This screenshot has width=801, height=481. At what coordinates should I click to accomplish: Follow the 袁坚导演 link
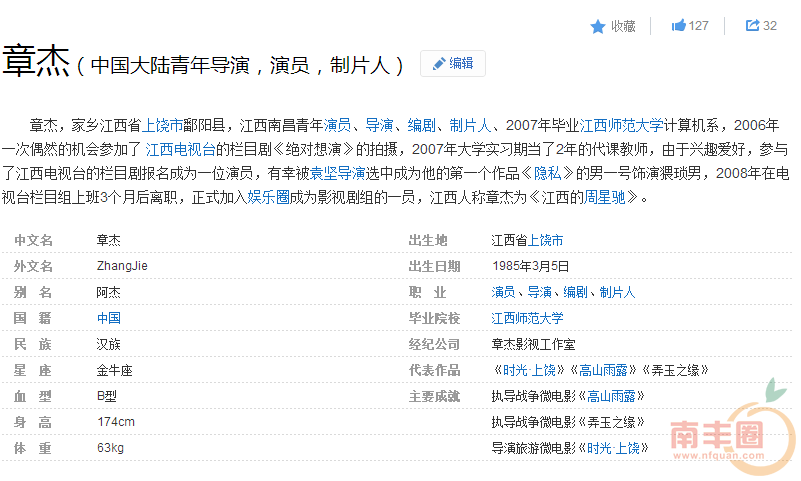(x=338, y=173)
